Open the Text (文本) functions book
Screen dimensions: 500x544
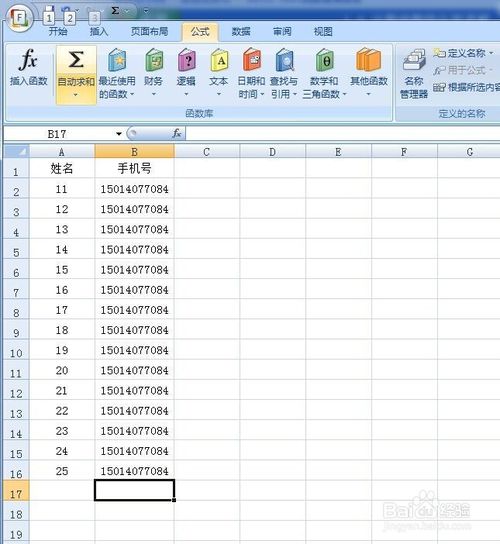(219, 73)
